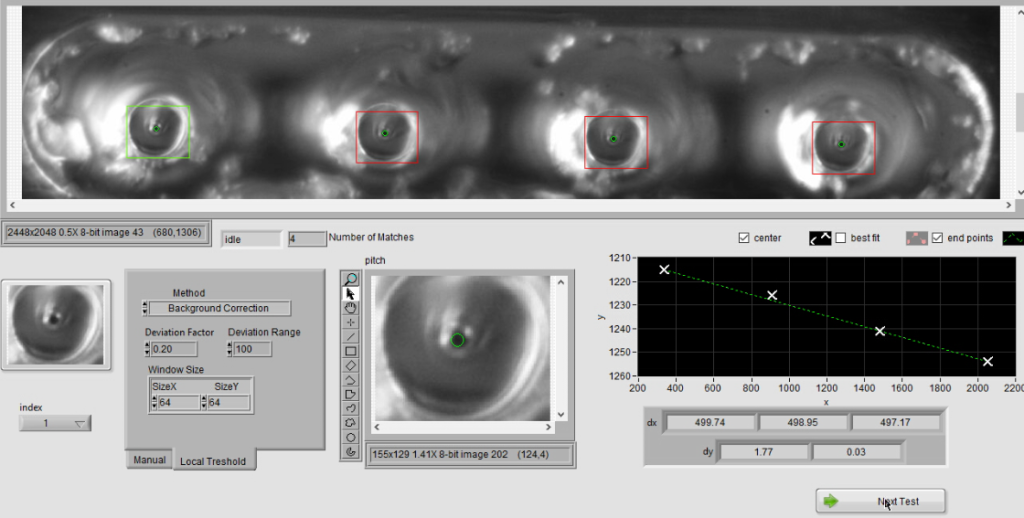Select the Rectangle ROI tool
Viewport: 1024px width, 518px height.
[x=351, y=351]
